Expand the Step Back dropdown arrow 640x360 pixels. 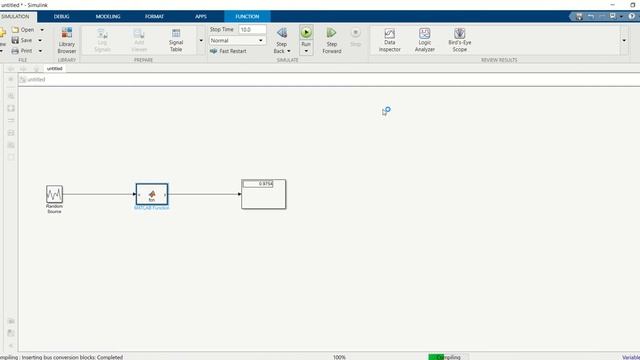click(289, 51)
